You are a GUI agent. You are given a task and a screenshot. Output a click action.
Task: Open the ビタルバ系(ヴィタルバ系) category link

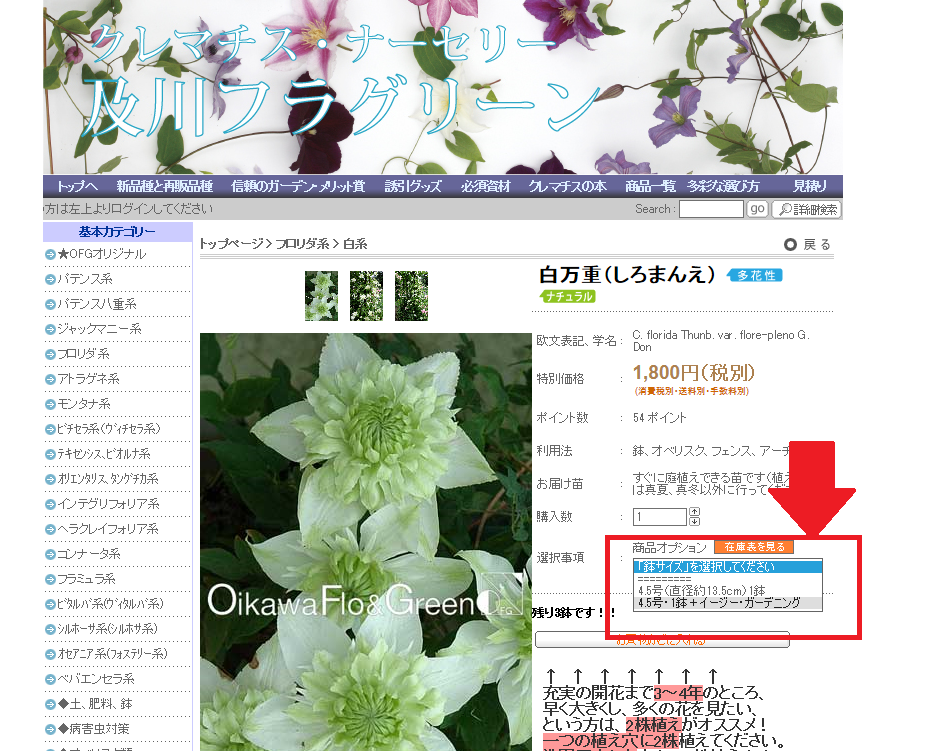(110, 604)
